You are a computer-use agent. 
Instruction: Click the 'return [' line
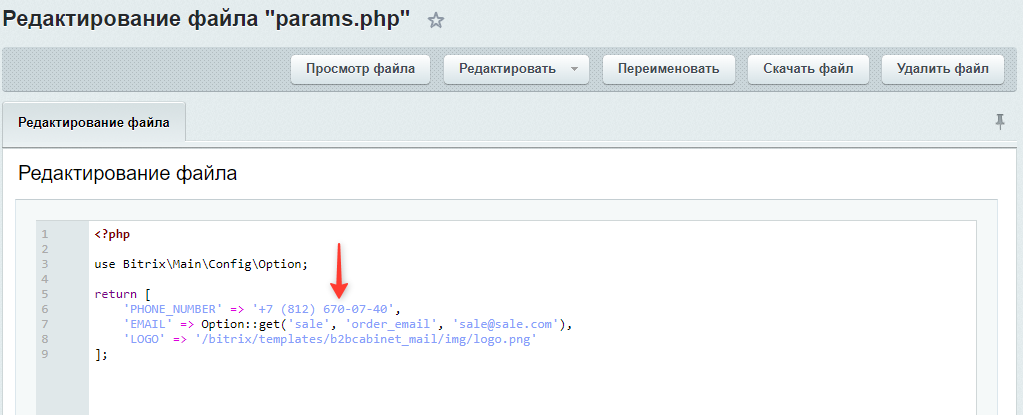(x=123, y=294)
